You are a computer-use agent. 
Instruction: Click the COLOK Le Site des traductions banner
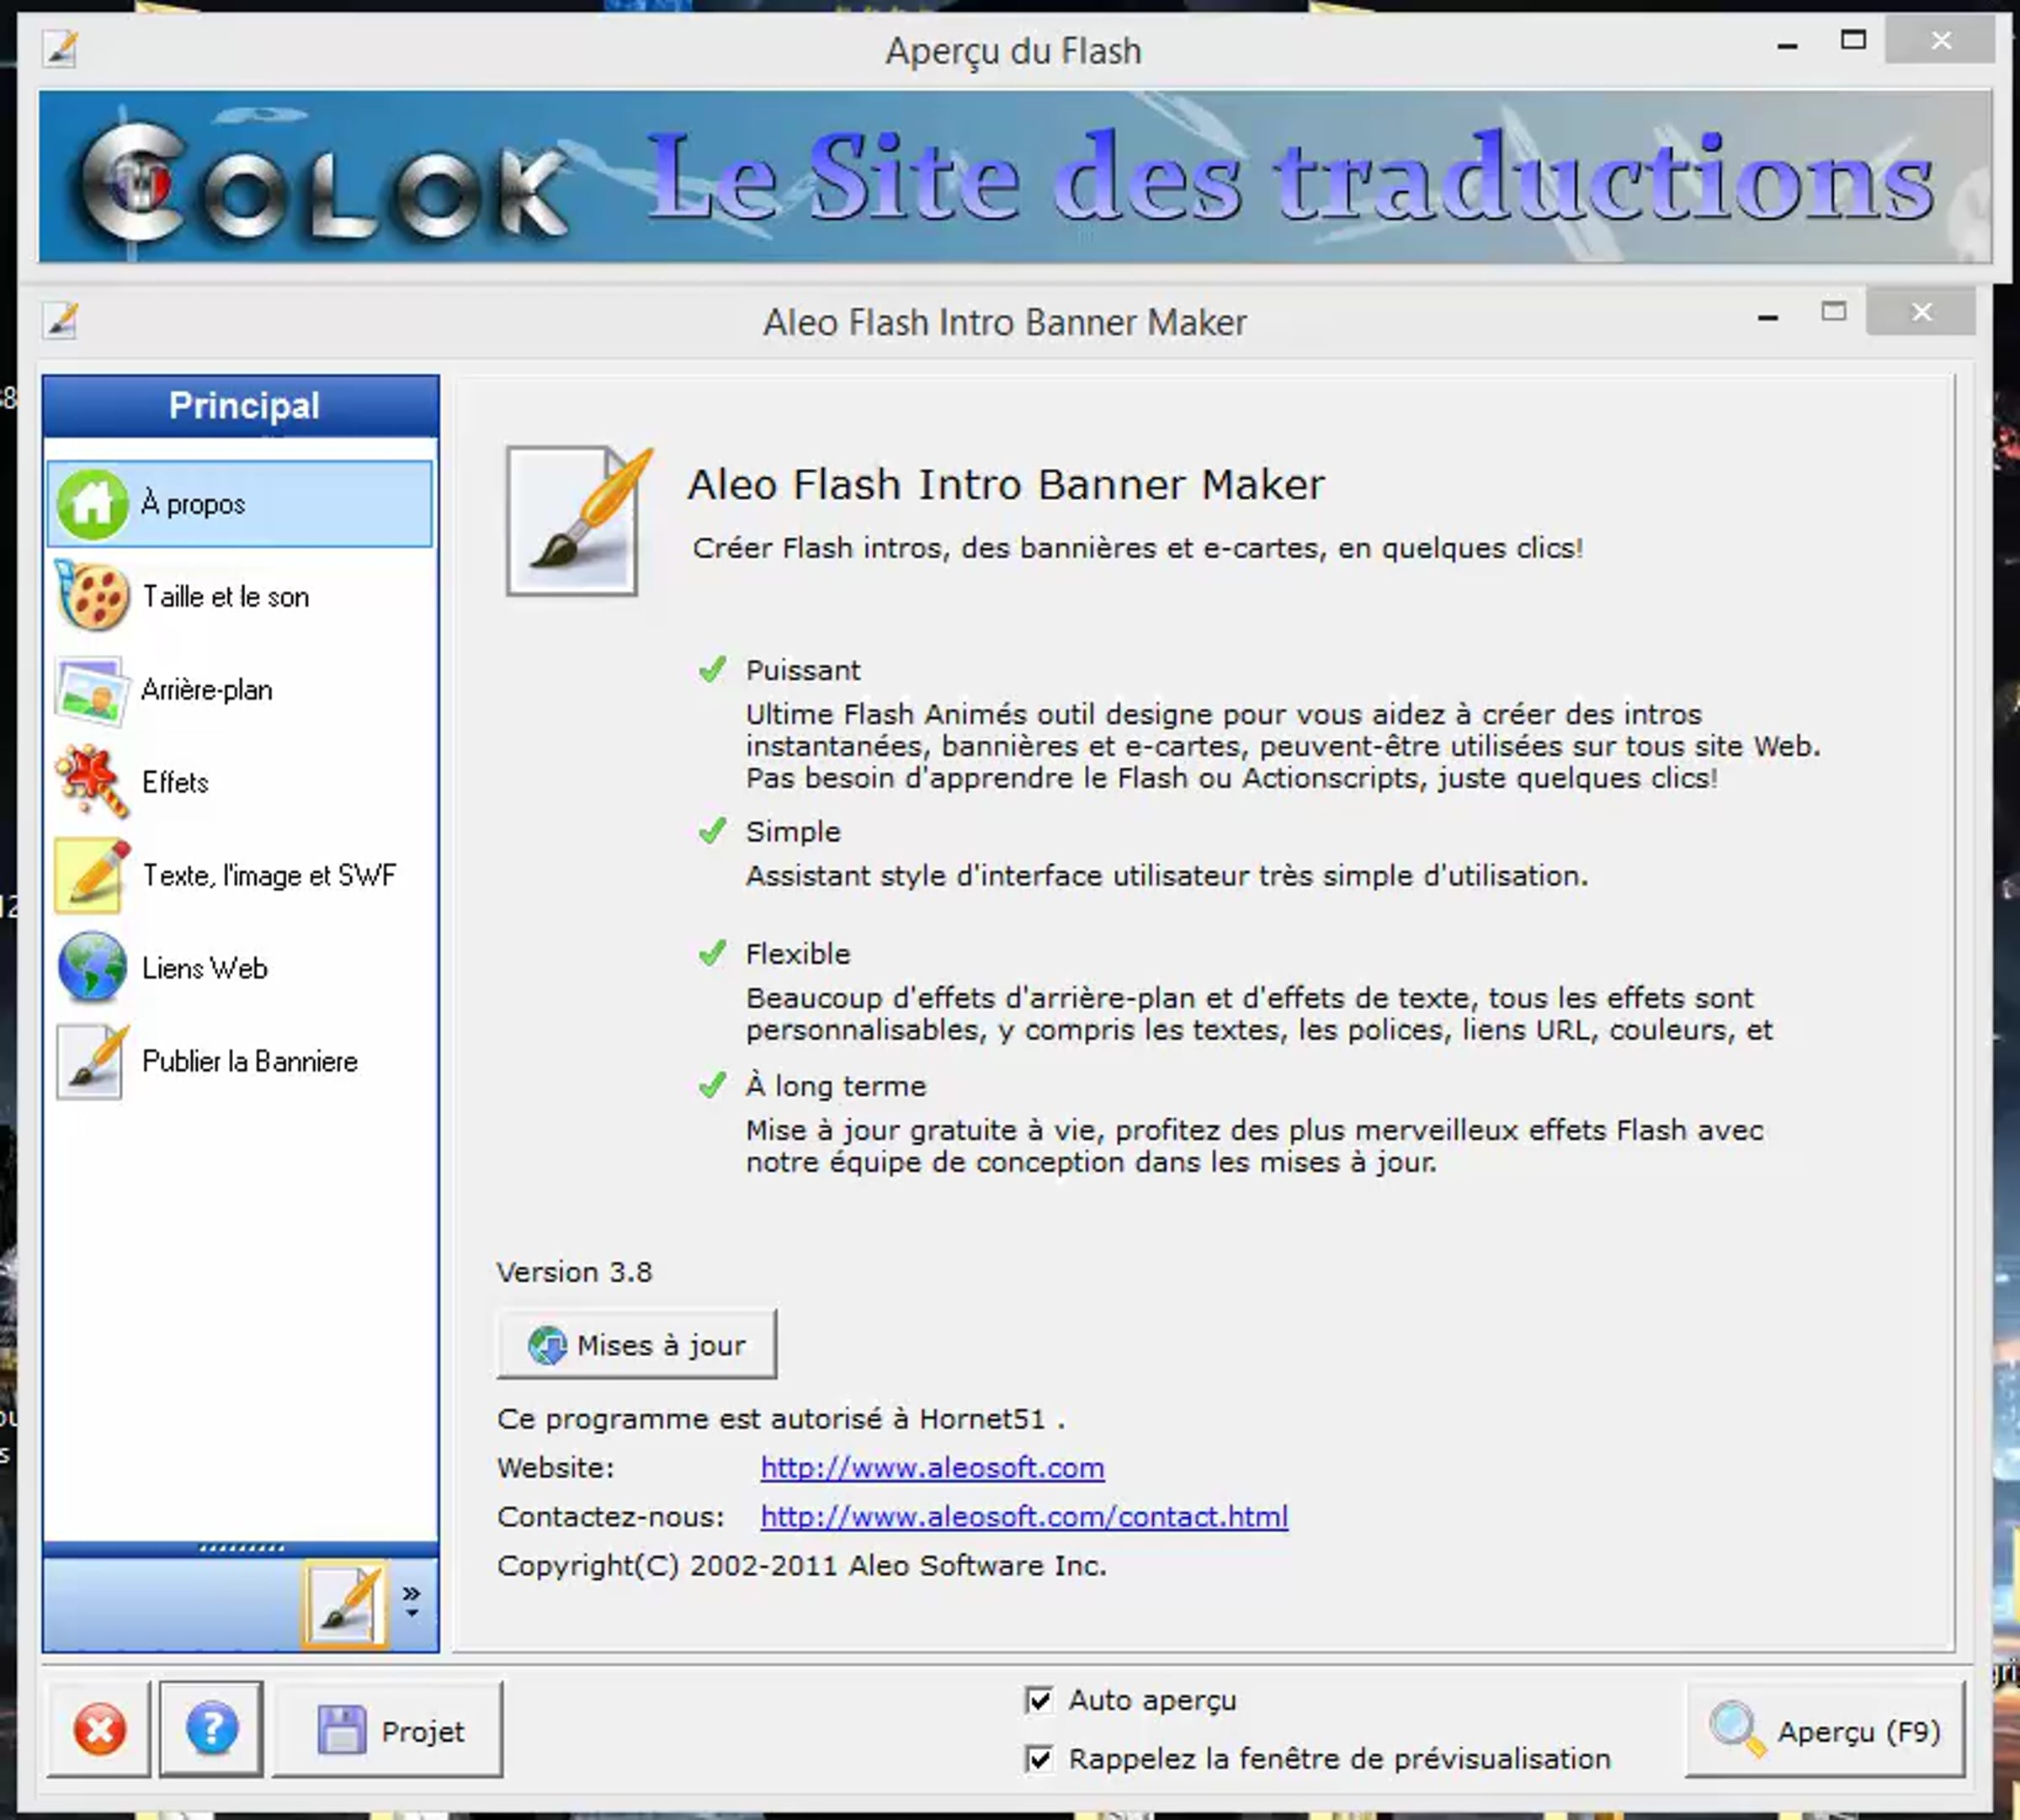click(x=1015, y=177)
